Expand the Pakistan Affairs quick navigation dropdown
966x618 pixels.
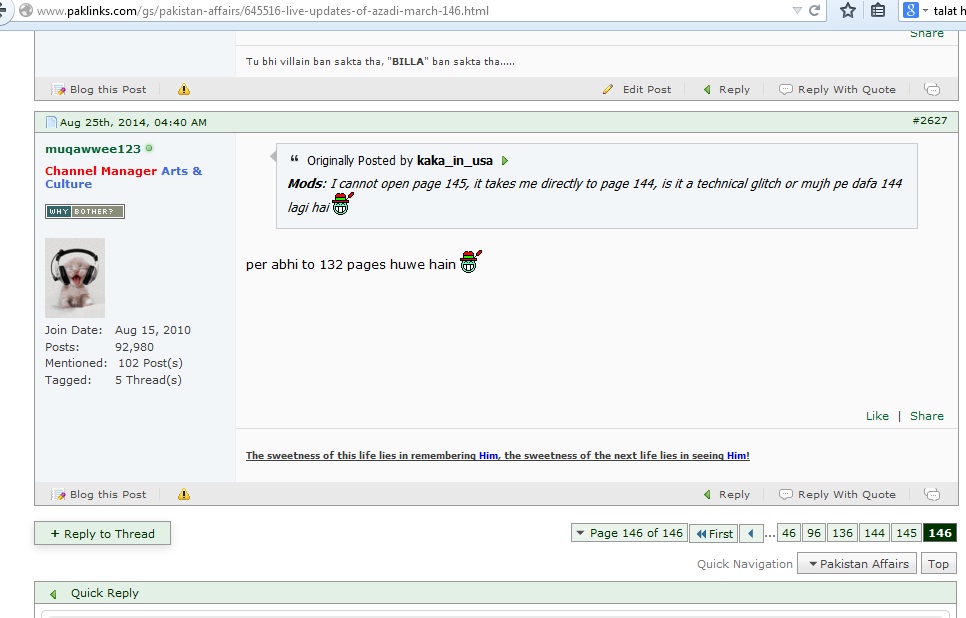859,564
